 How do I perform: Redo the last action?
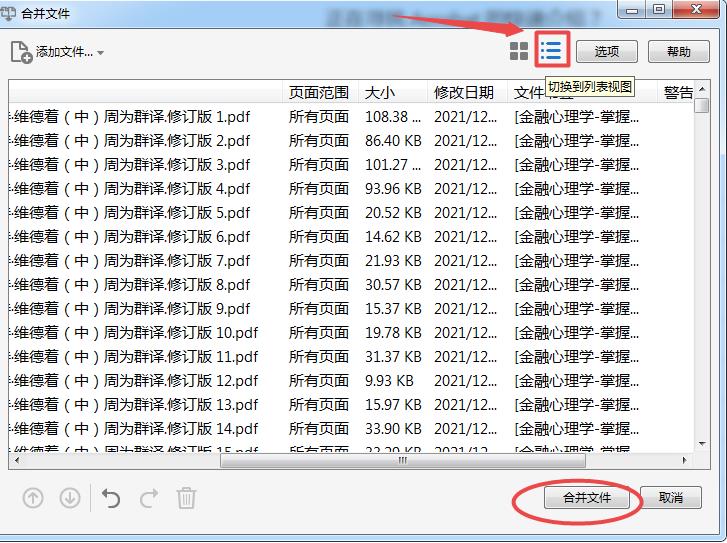[x=149, y=497]
